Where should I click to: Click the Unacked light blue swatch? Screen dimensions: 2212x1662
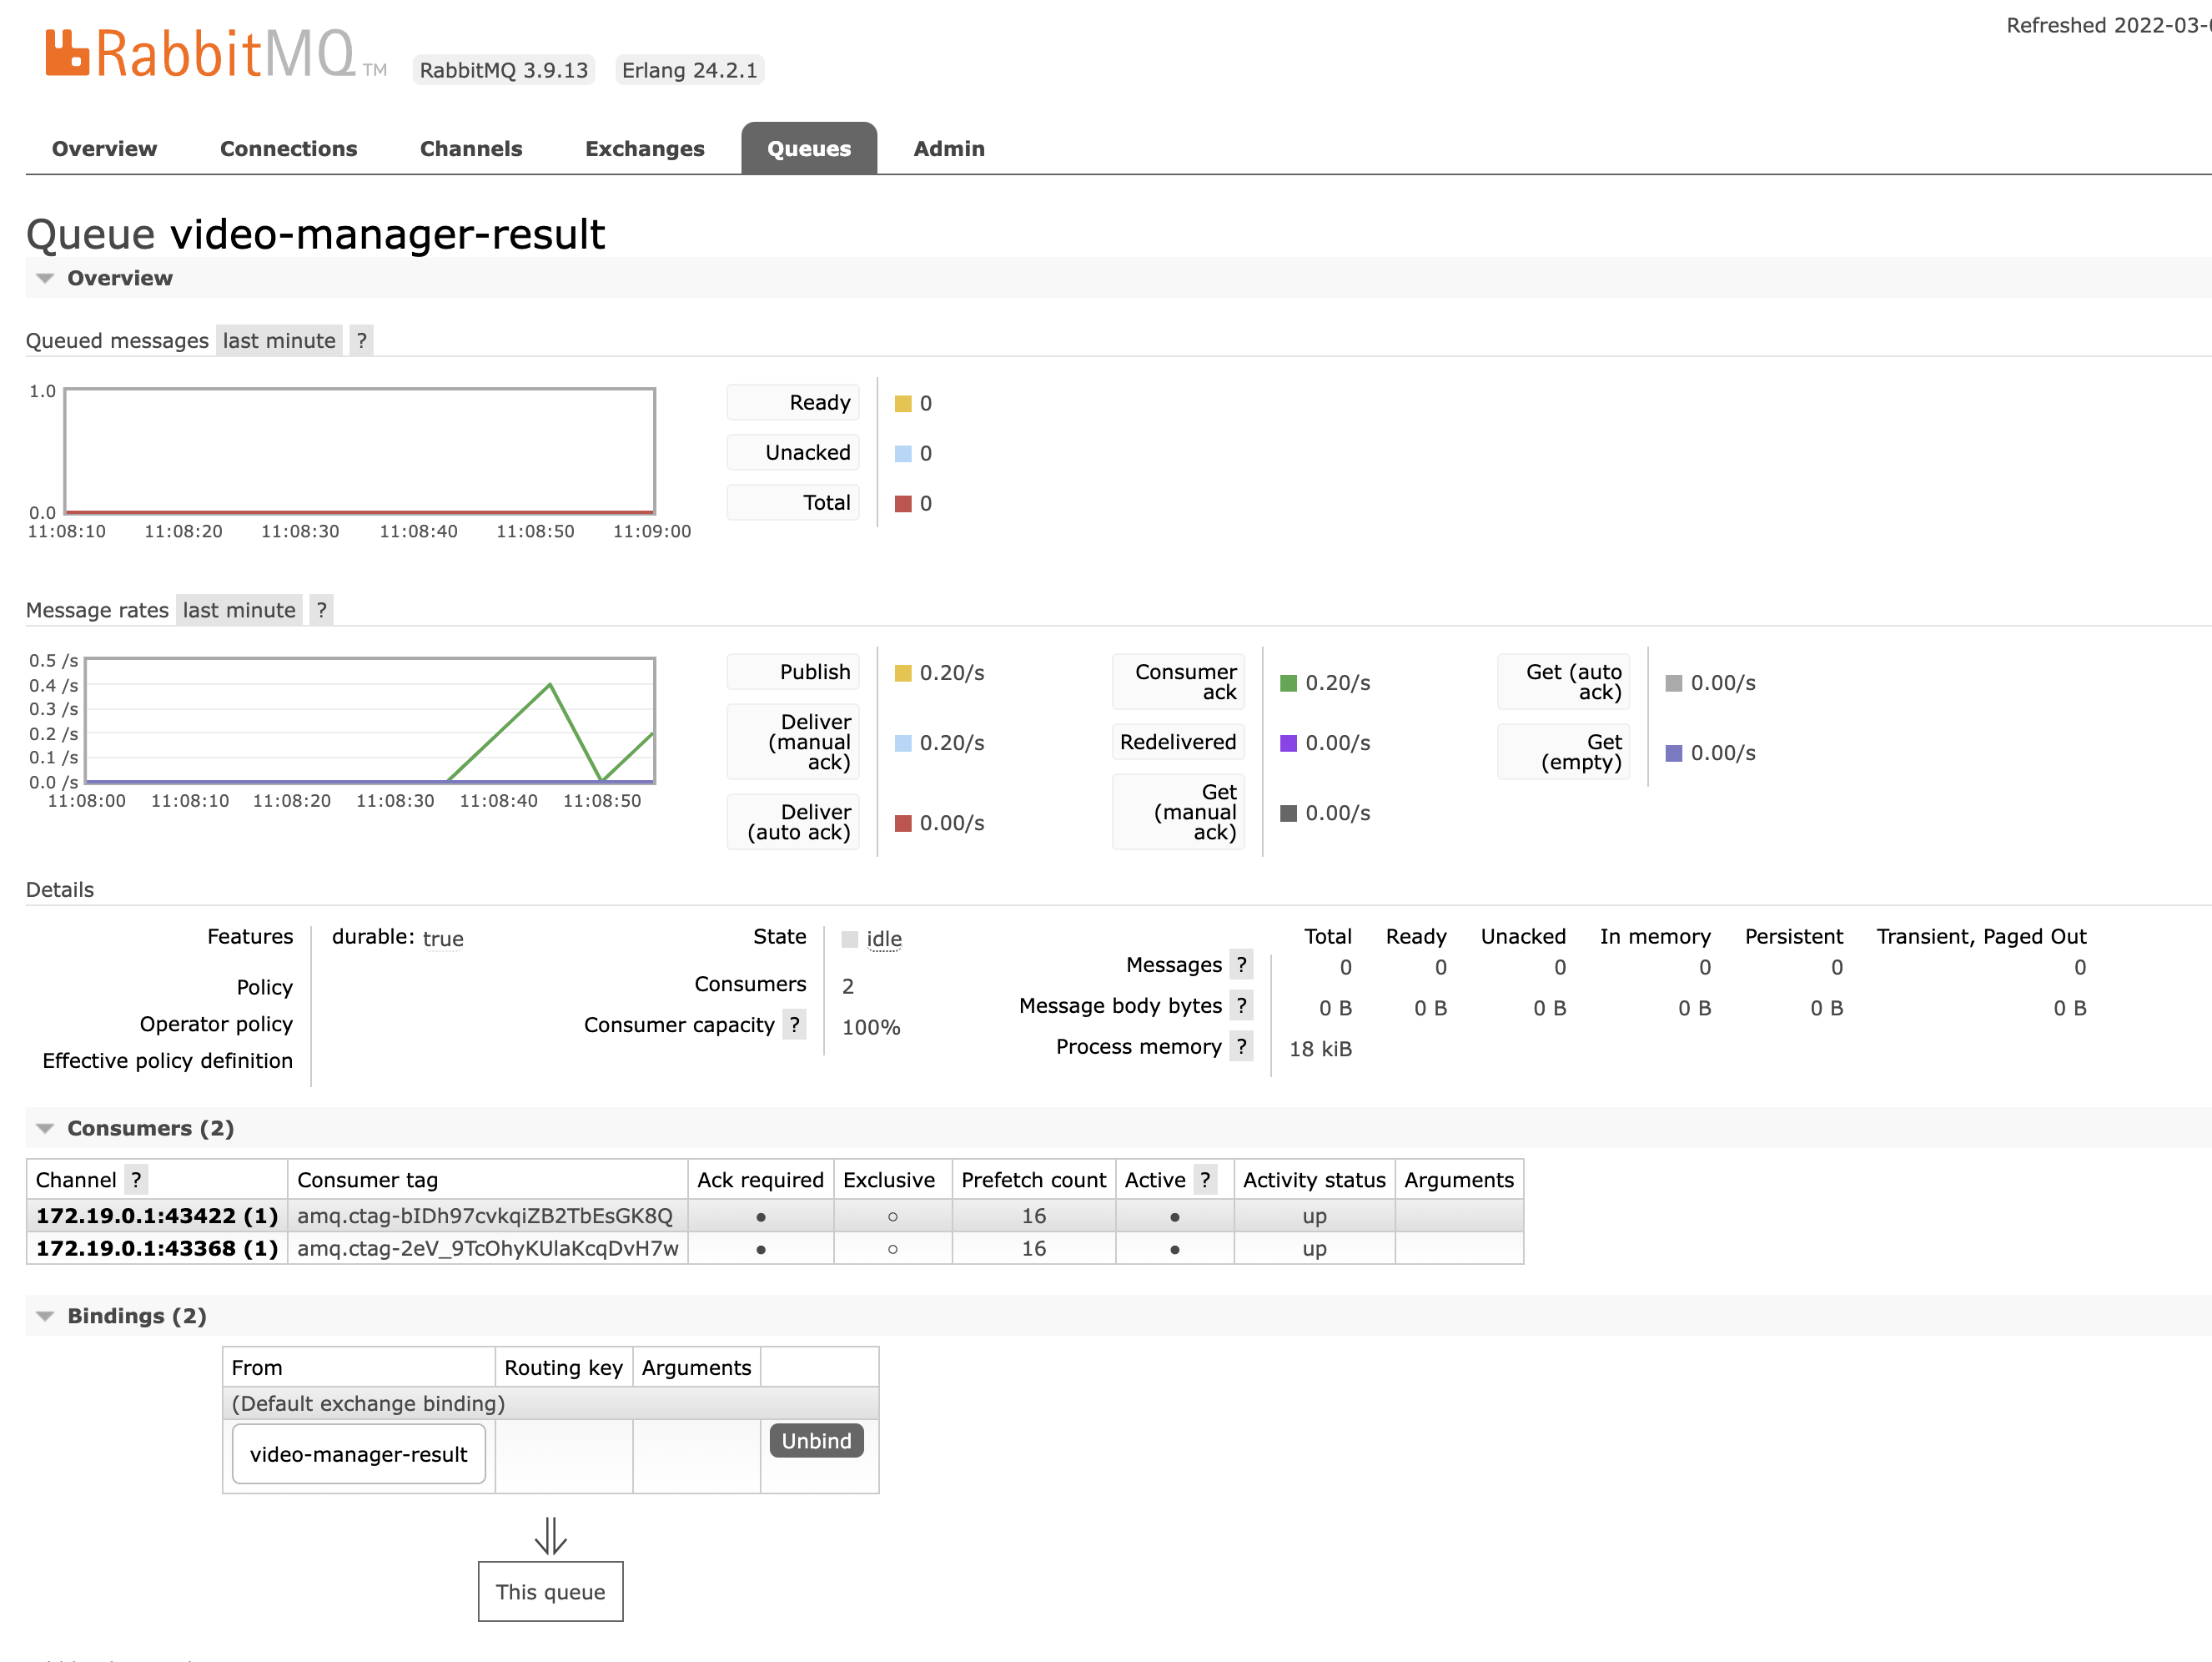[903, 454]
